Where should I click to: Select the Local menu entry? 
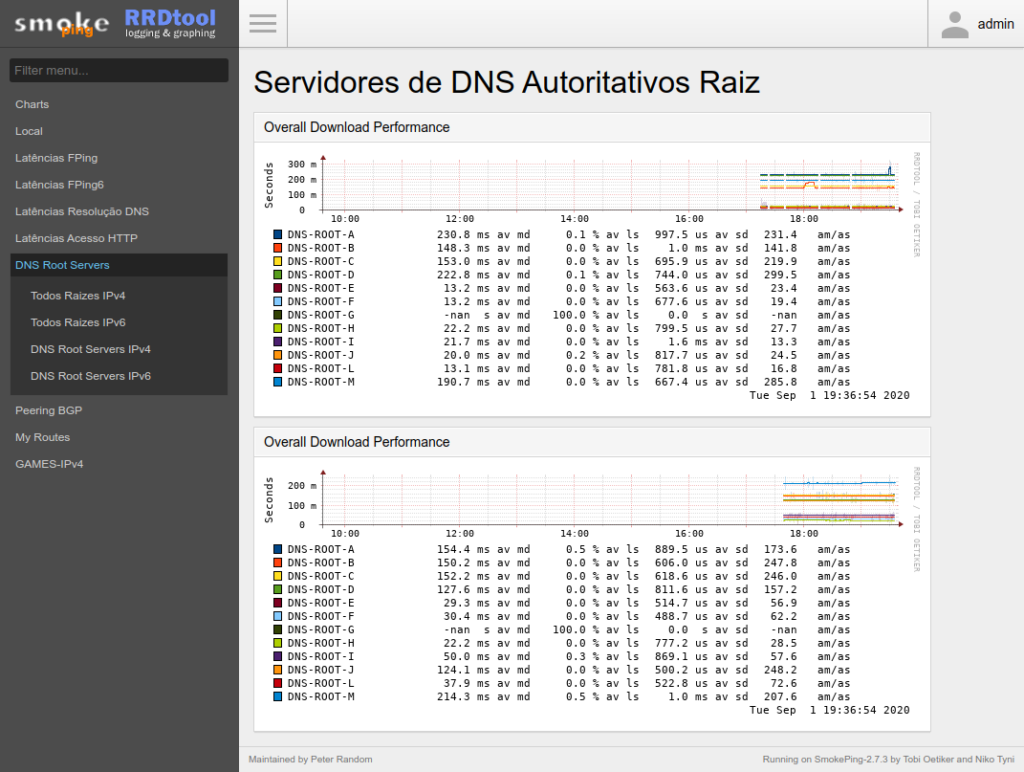(x=29, y=131)
